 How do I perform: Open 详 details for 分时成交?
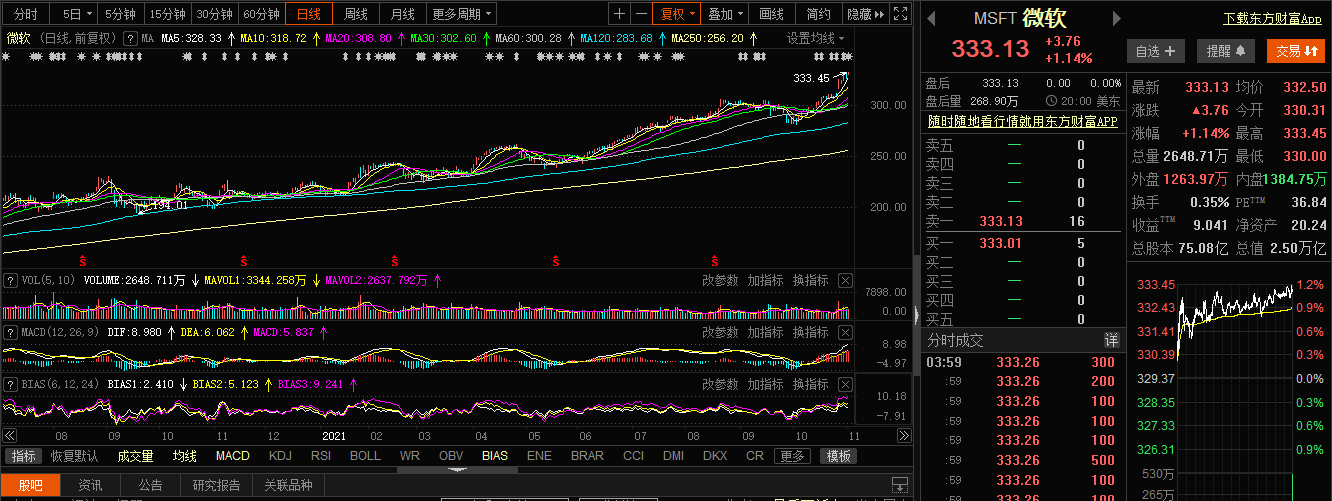(x=1111, y=341)
